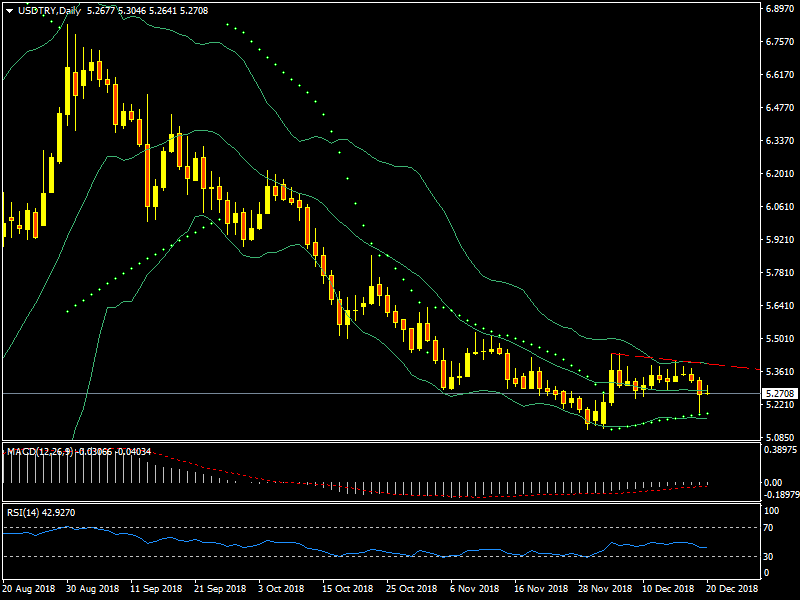Image resolution: width=800 pixels, height=600 pixels.
Task: Select the red descending trendline
Action: pyautogui.click(x=700, y=363)
